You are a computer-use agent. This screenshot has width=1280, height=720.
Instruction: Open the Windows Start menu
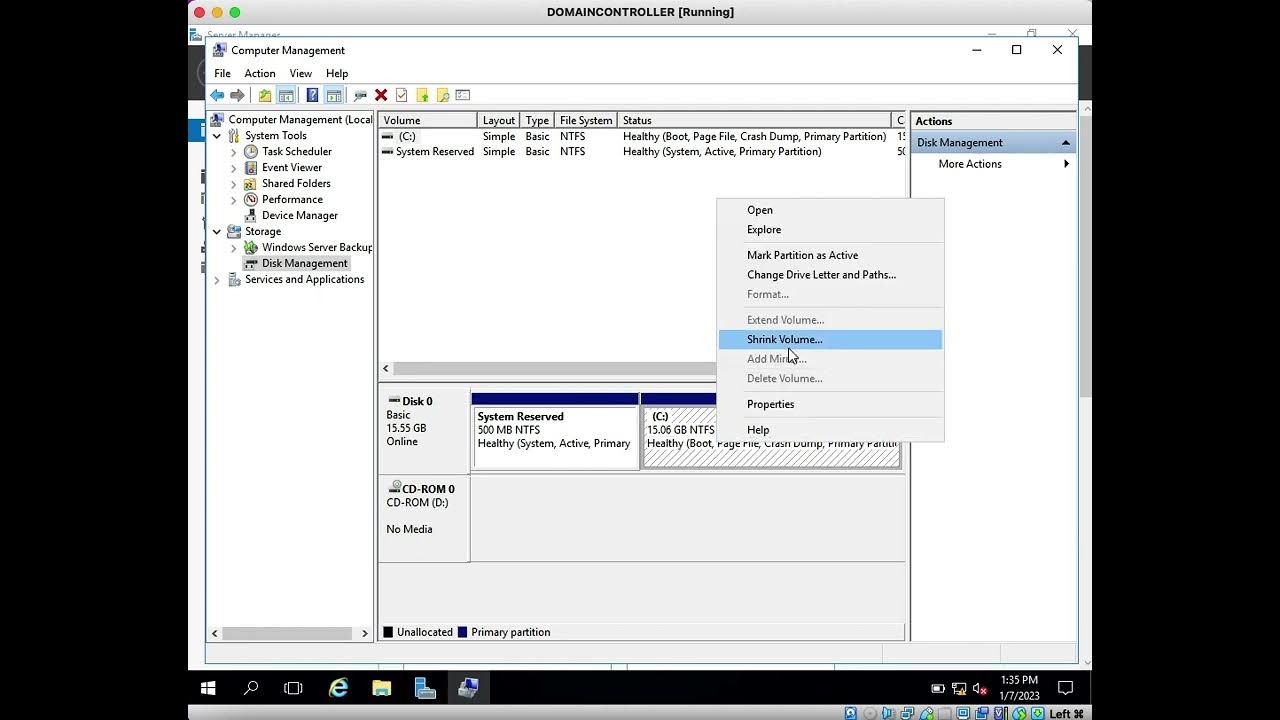(x=208, y=688)
